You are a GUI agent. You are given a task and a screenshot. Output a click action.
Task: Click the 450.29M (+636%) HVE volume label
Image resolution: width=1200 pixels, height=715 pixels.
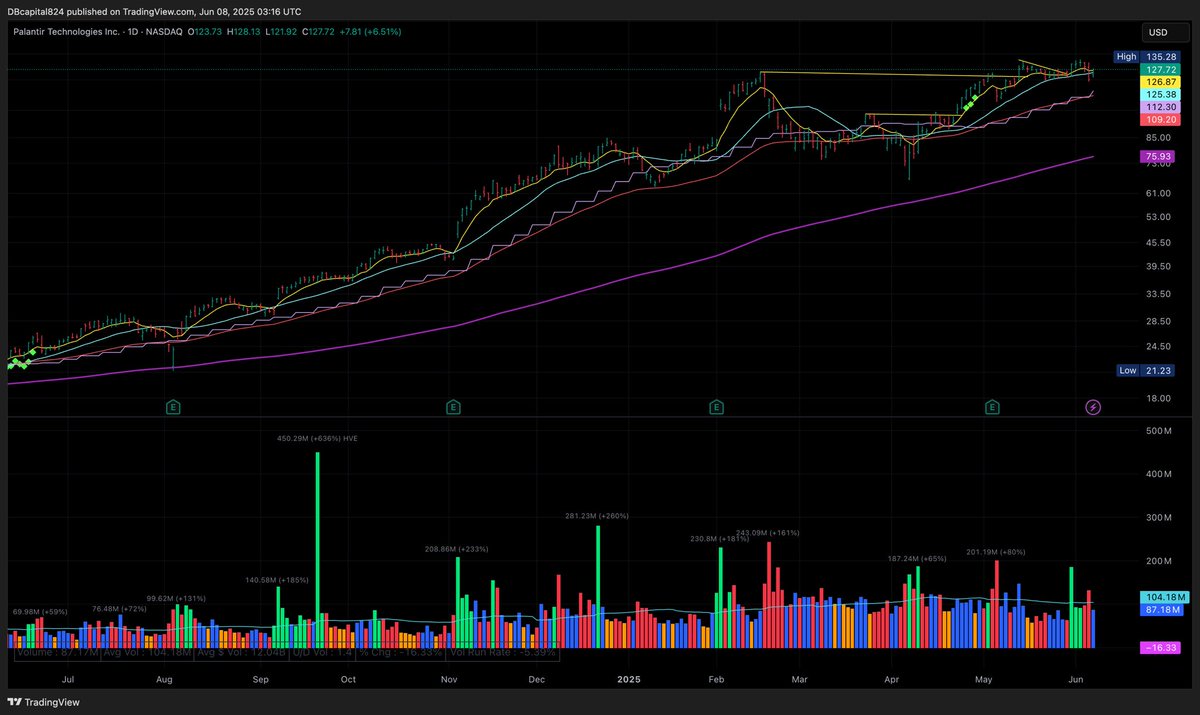point(318,438)
